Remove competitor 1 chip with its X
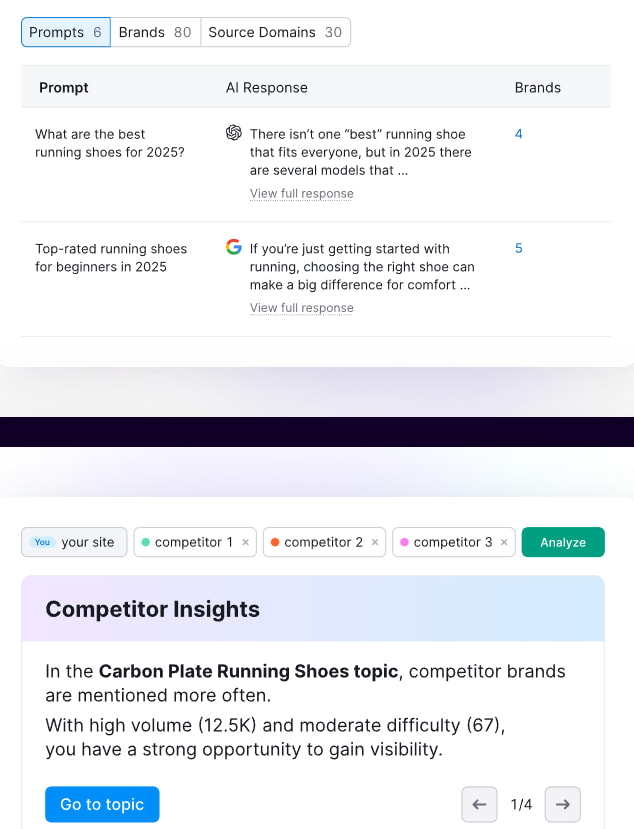Image resolution: width=634 pixels, height=829 pixels. (x=245, y=542)
